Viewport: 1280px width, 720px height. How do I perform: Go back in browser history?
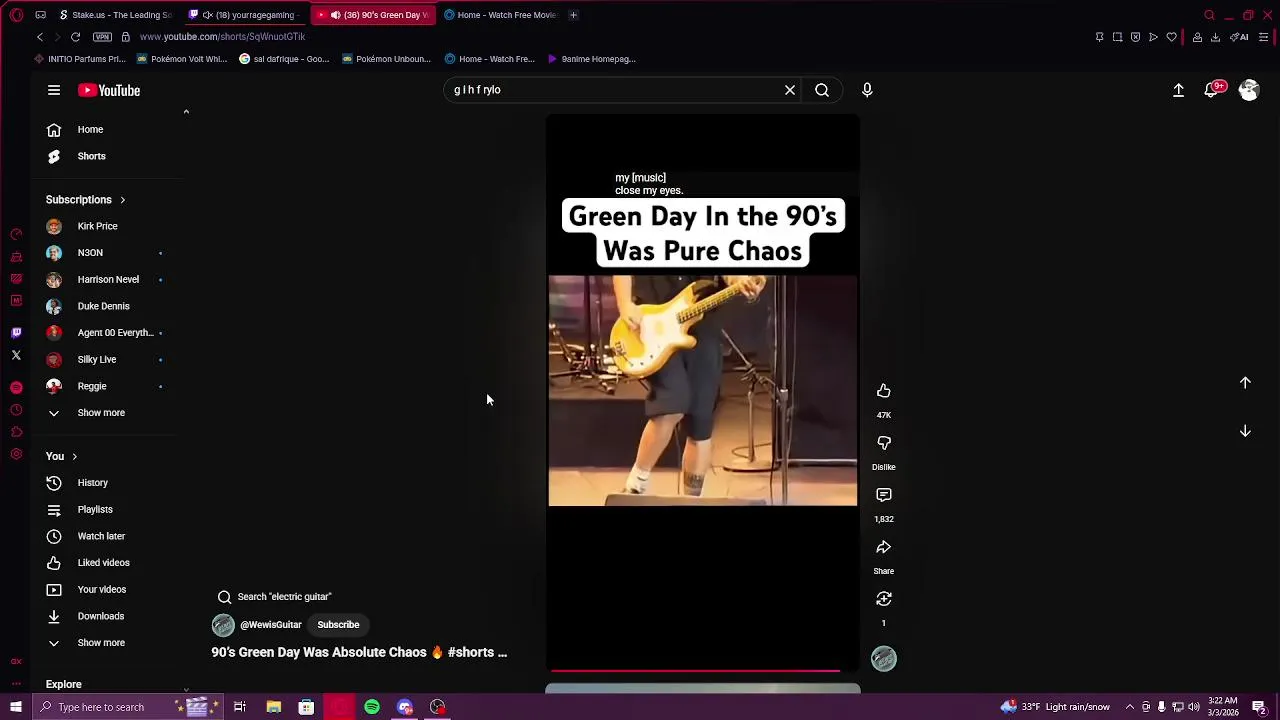[40, 37]
